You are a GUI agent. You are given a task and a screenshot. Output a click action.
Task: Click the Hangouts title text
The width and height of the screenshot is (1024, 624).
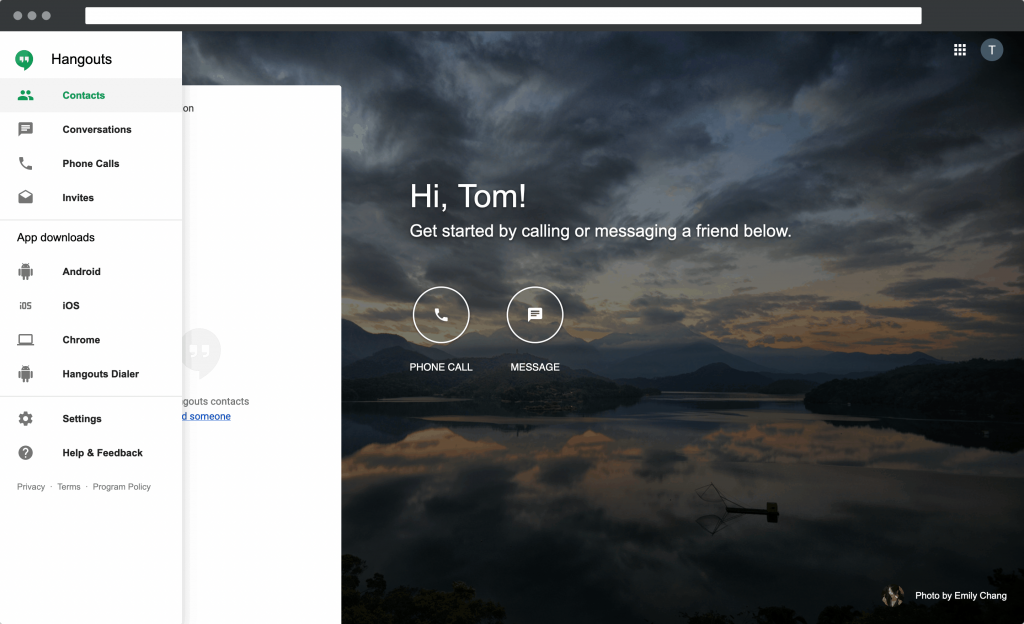[x=82, y=59]
